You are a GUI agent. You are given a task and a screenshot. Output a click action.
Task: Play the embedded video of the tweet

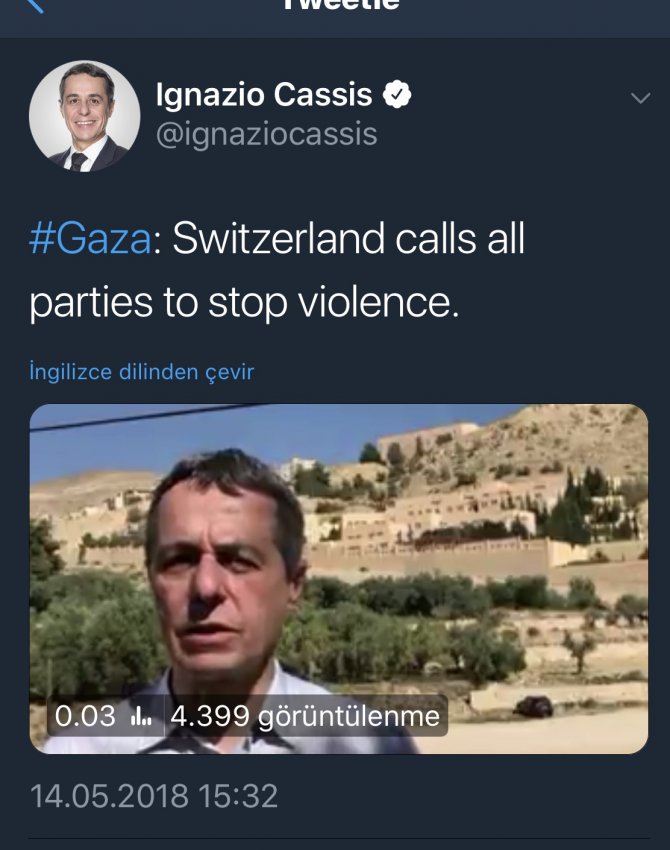coord(338,578)
